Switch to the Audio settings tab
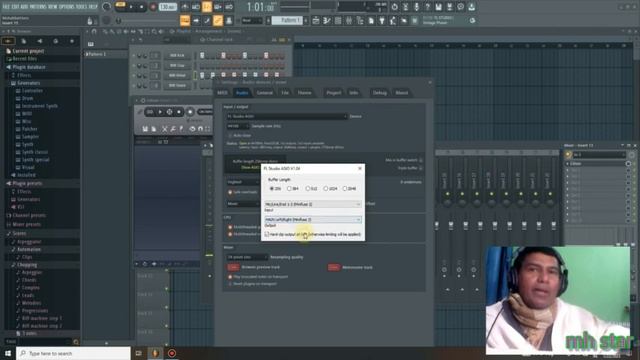The image size is (640, 360). coord(242,93)
